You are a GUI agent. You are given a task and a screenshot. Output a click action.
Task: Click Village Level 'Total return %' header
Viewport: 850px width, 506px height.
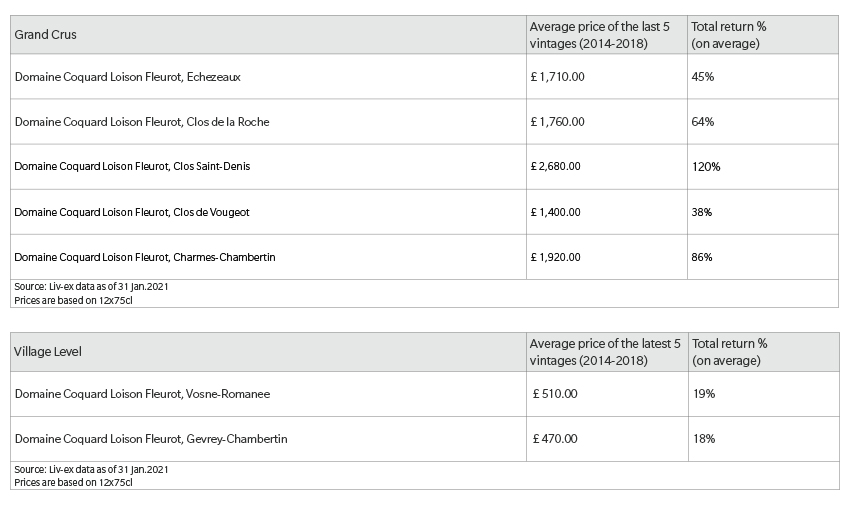(730, 352)
